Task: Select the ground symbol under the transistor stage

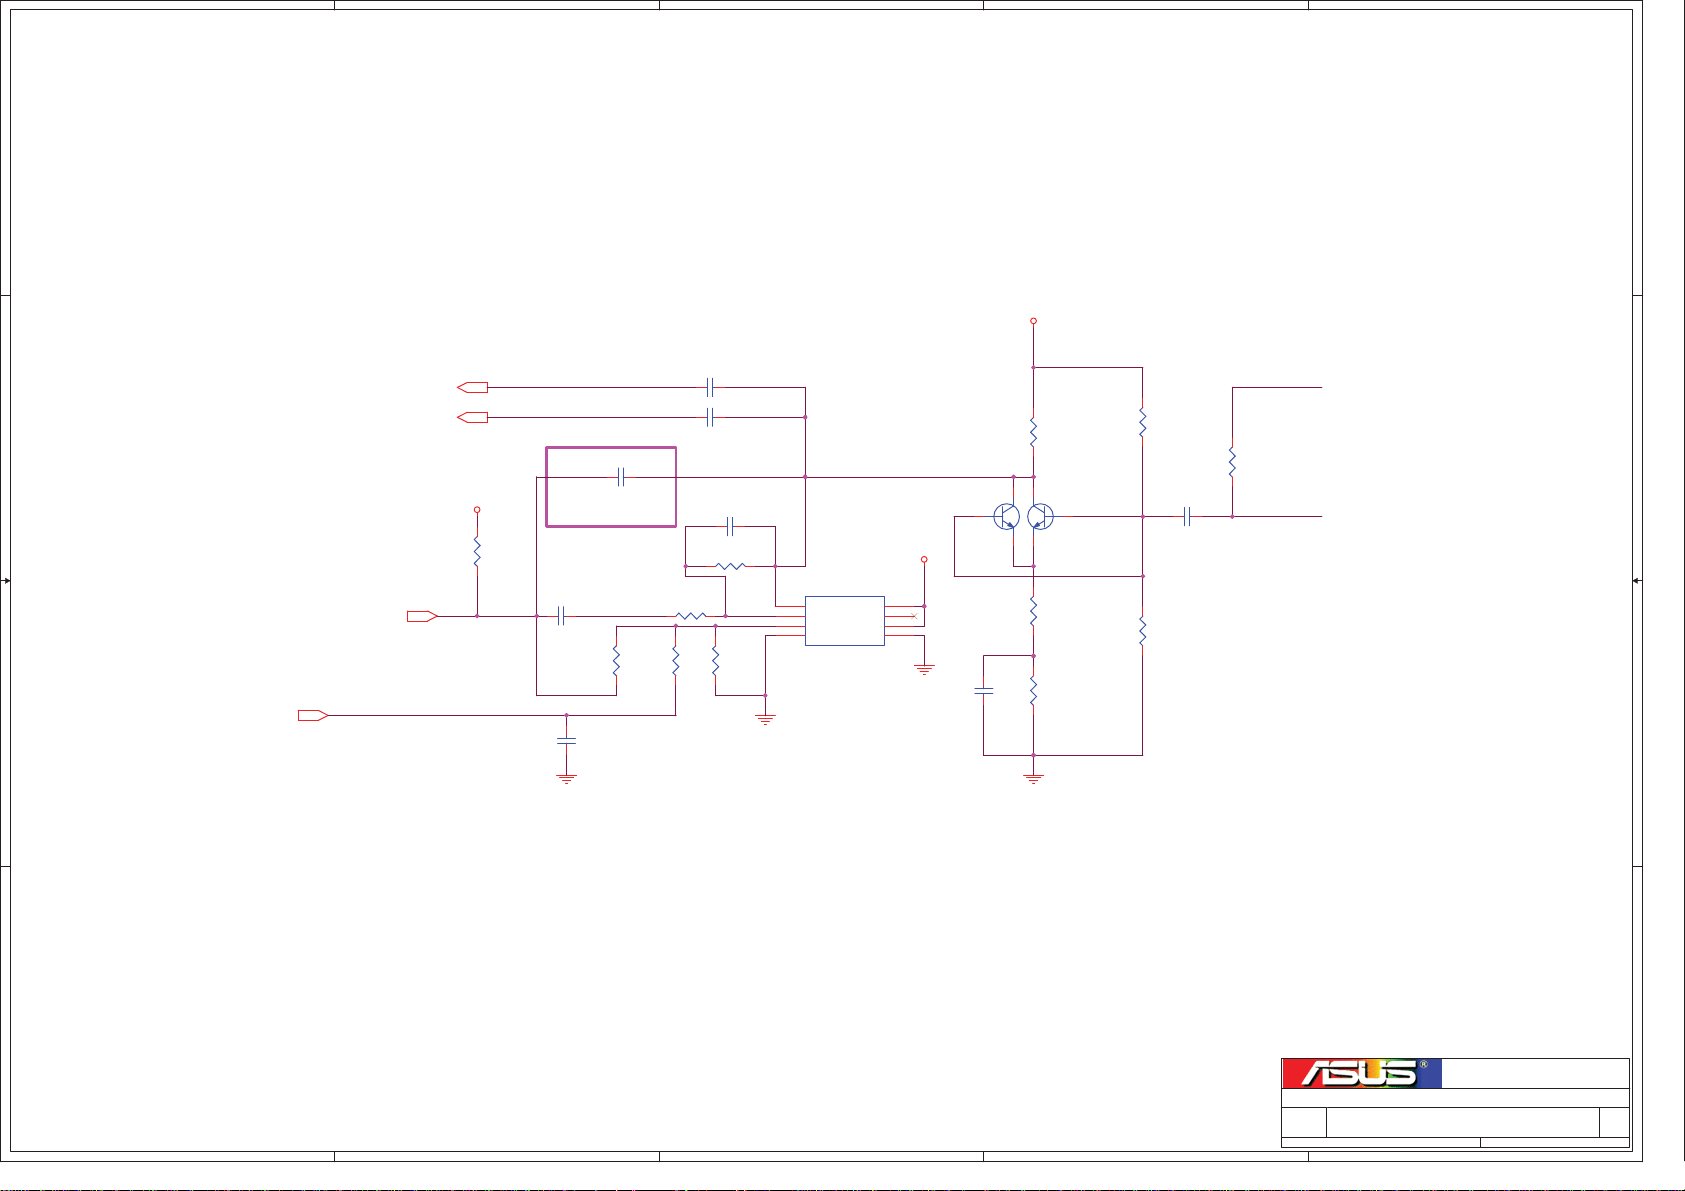Action: [1033, 778]
